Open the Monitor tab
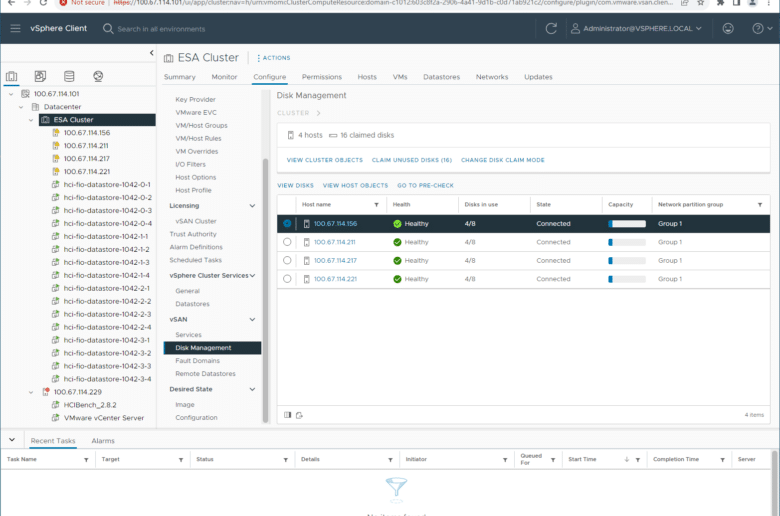Screen dimensions: 780x516 pyautogui.click(x=224, y=77)
